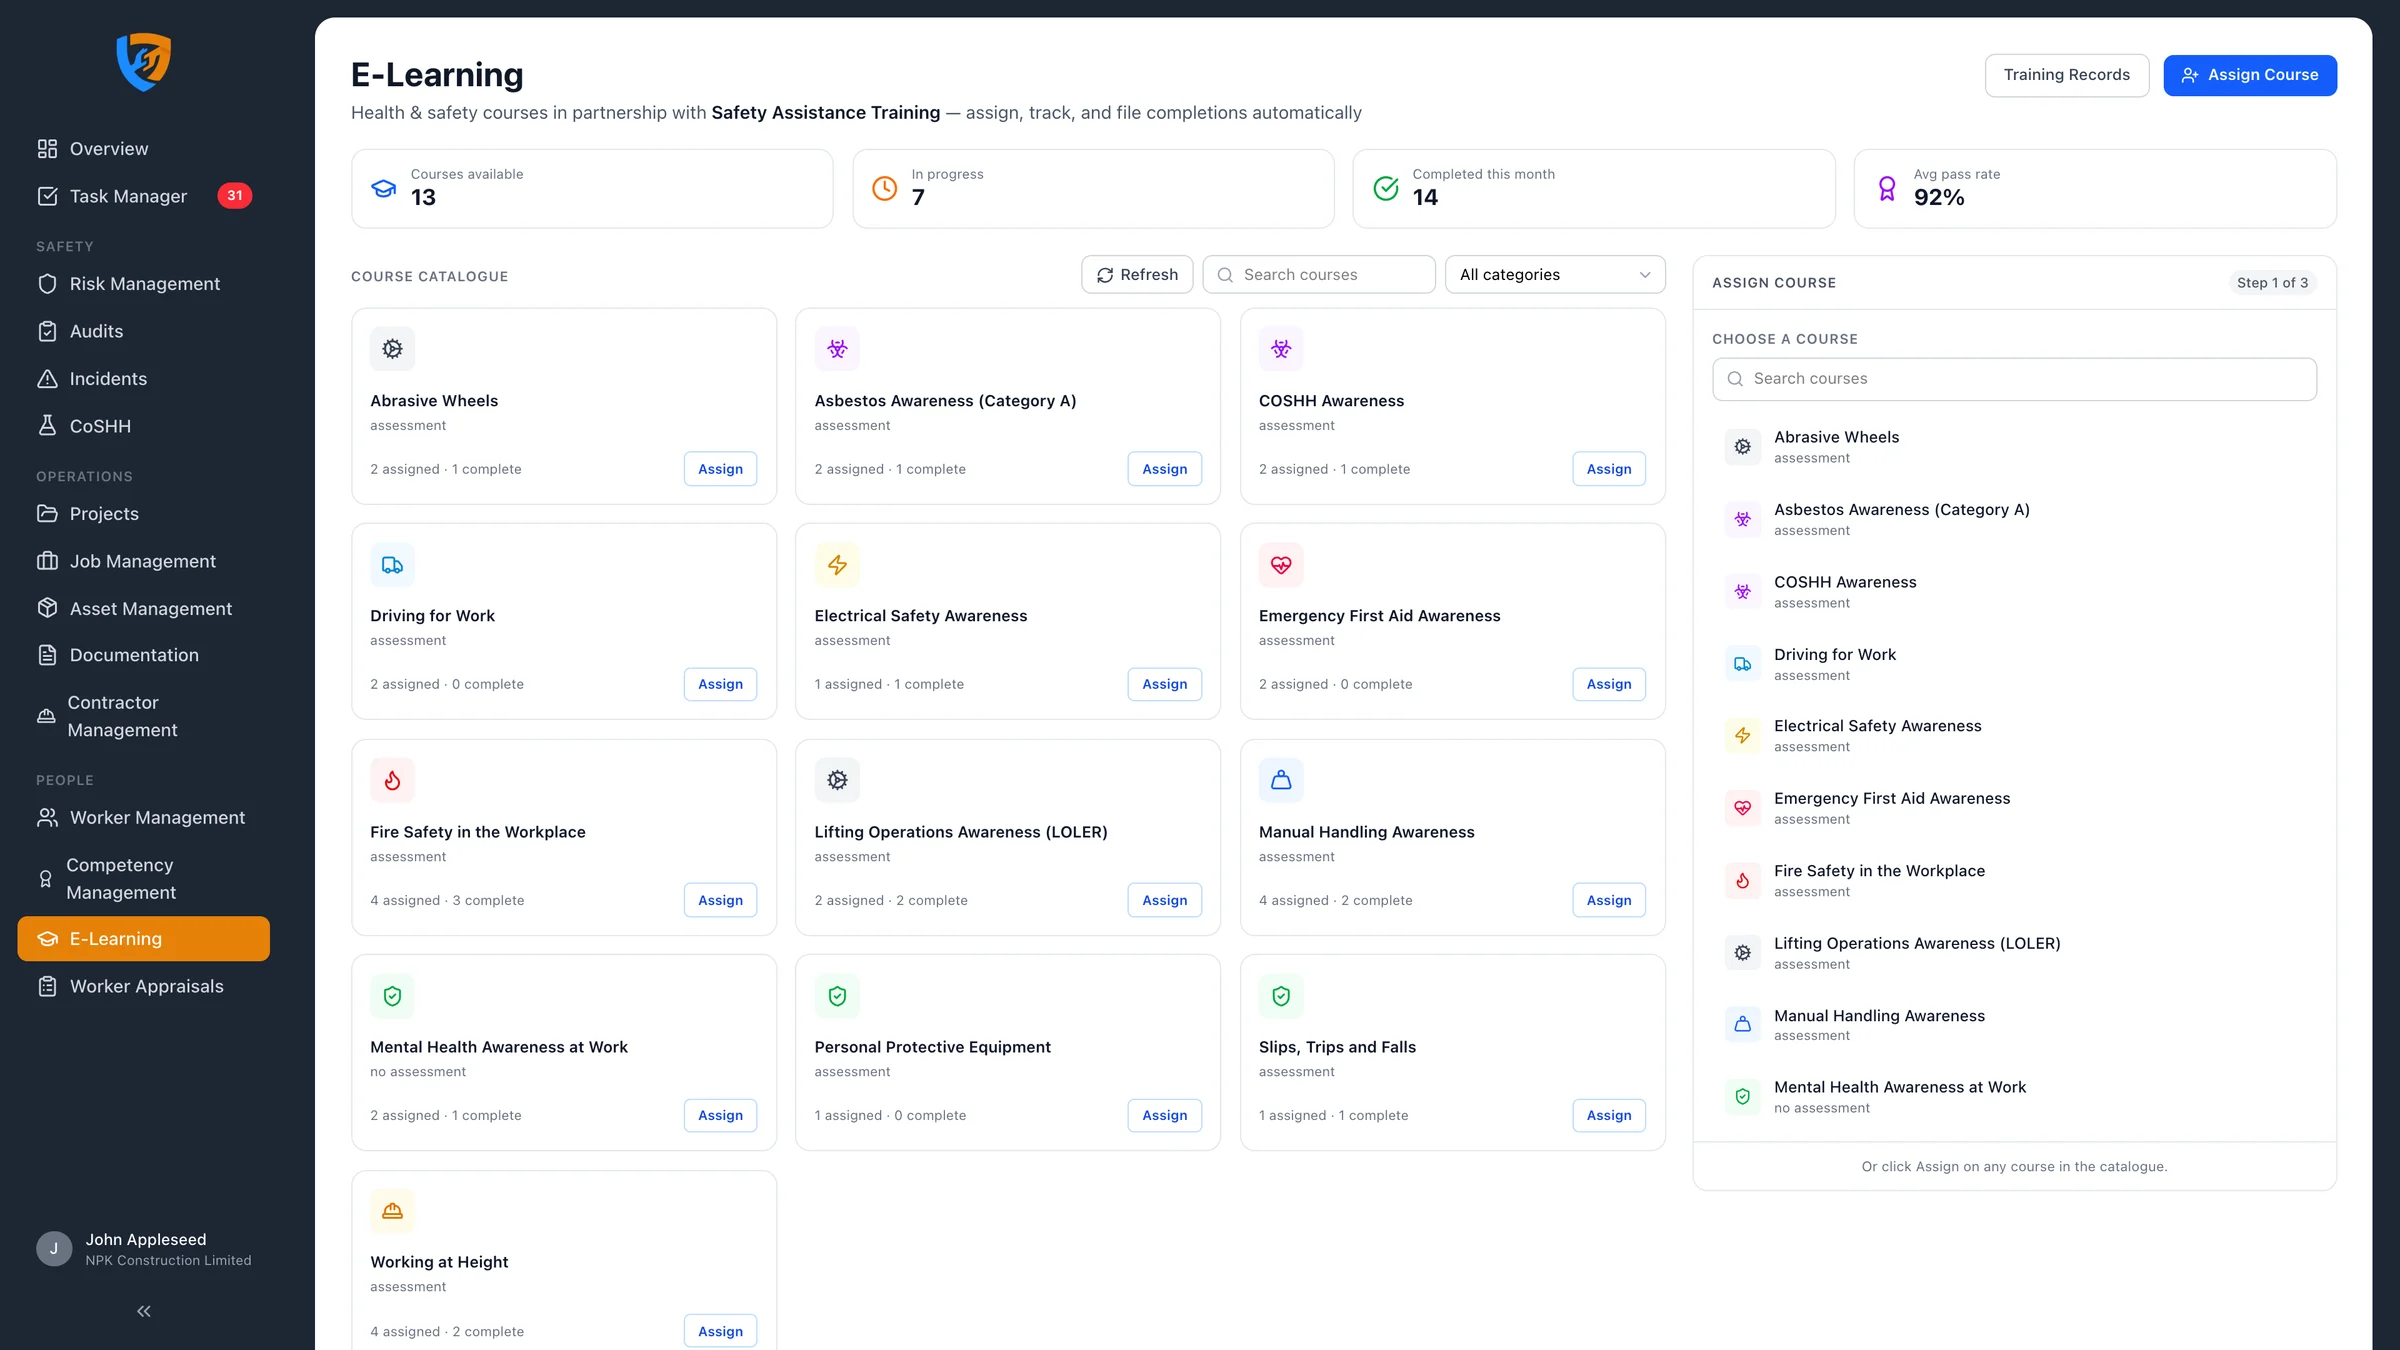Refresh the course catalogue
Viewport: 2400px width, 1350px height.
click(1137, 275)
